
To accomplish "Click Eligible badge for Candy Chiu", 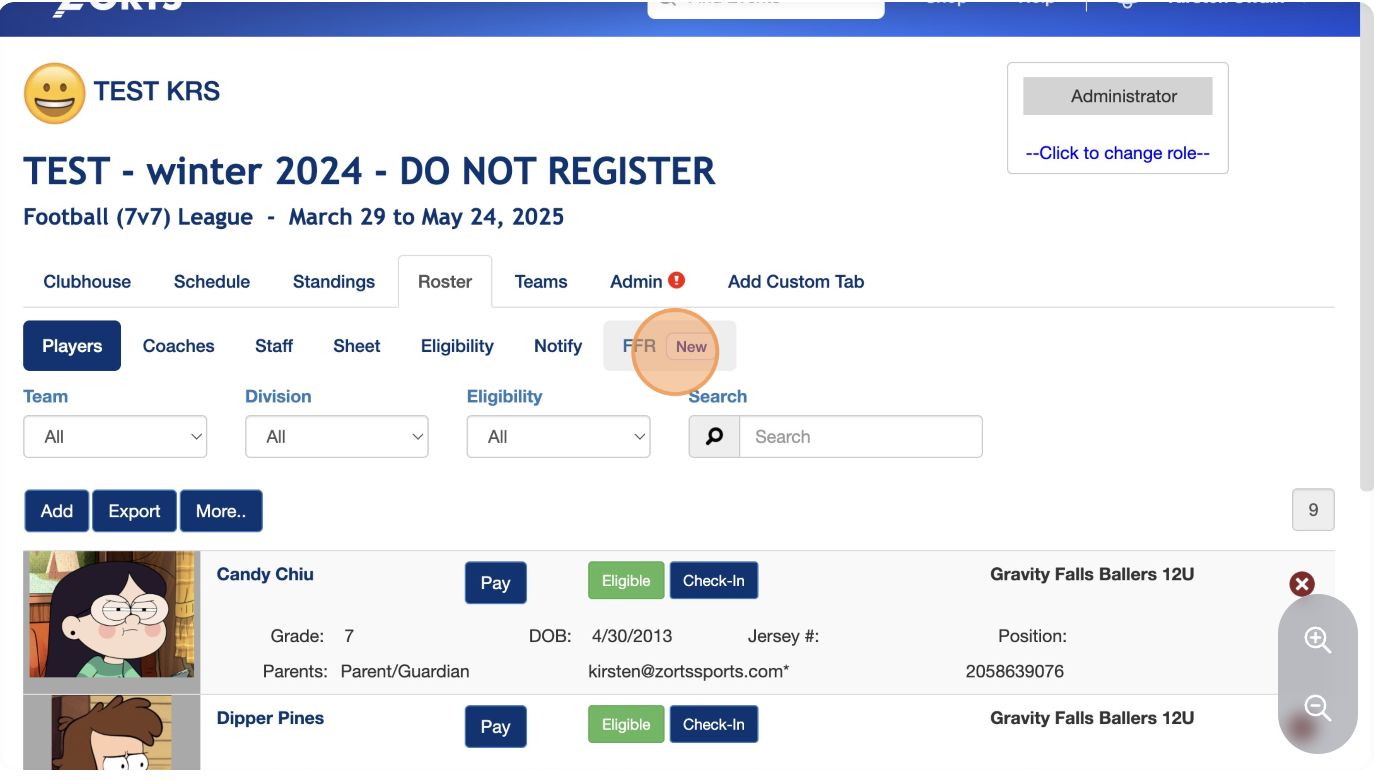I will pyautogui.click(x=626, y=581).
